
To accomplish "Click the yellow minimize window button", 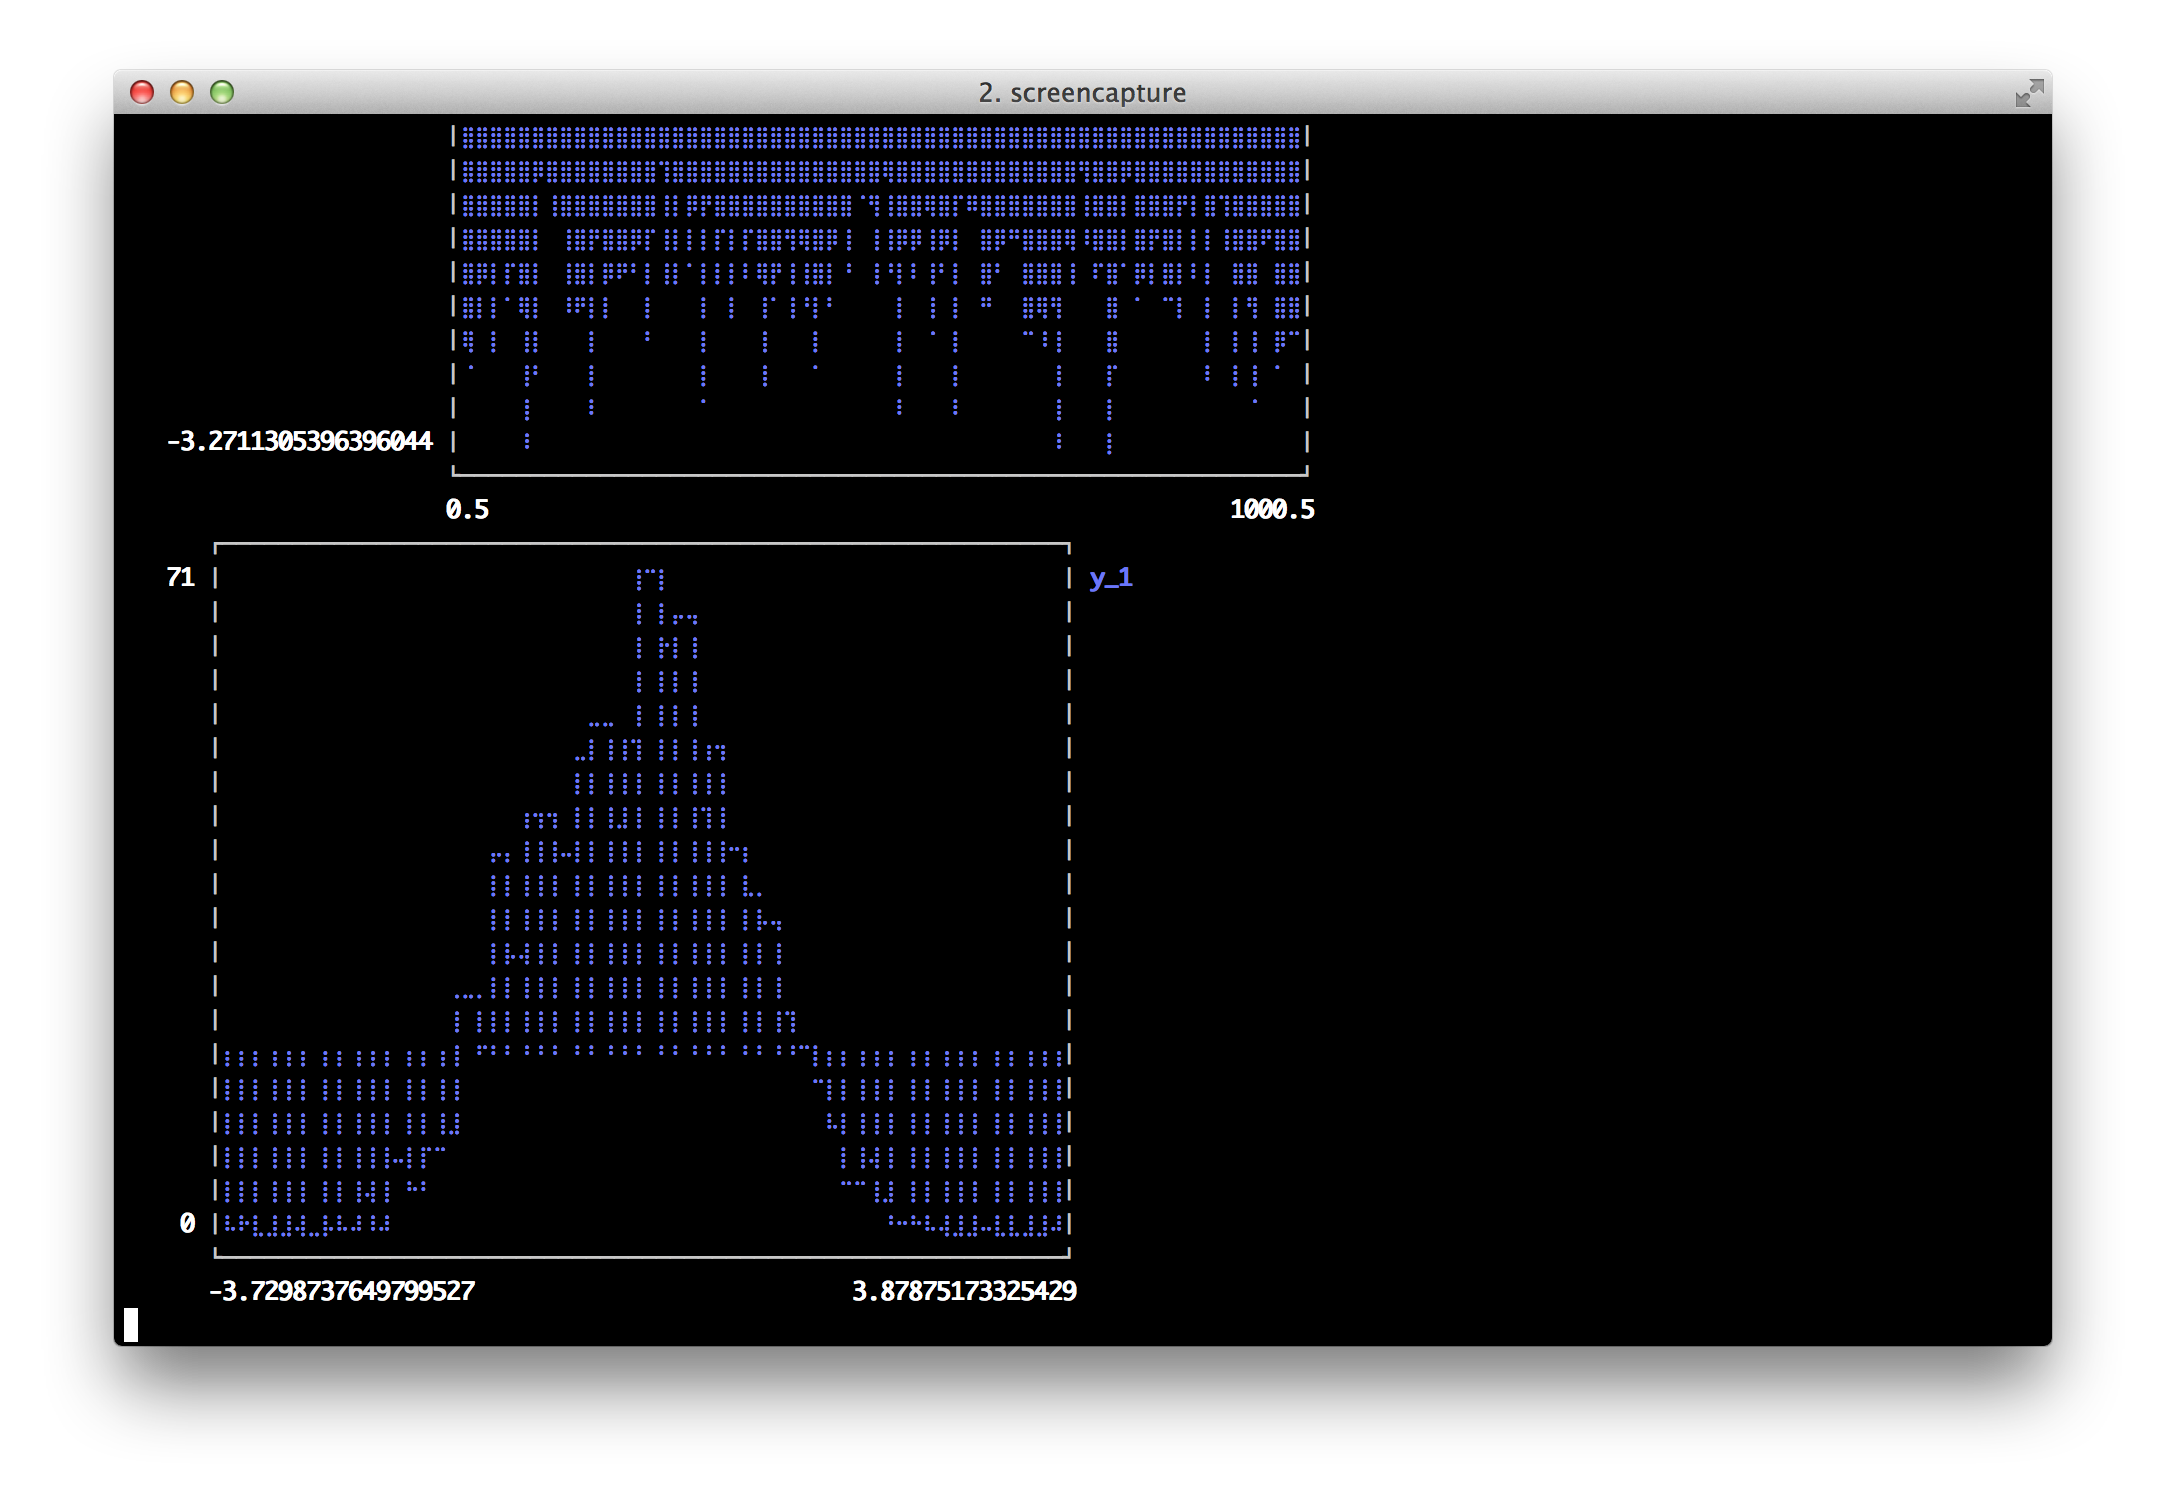I will [x=182, y=92].
